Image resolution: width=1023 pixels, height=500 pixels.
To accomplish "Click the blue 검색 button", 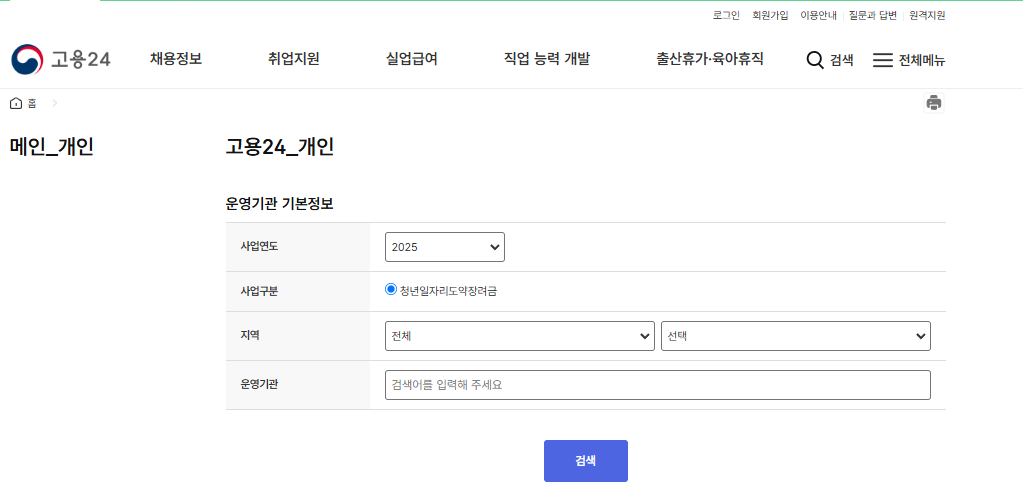I will click(x=586, y=461).
